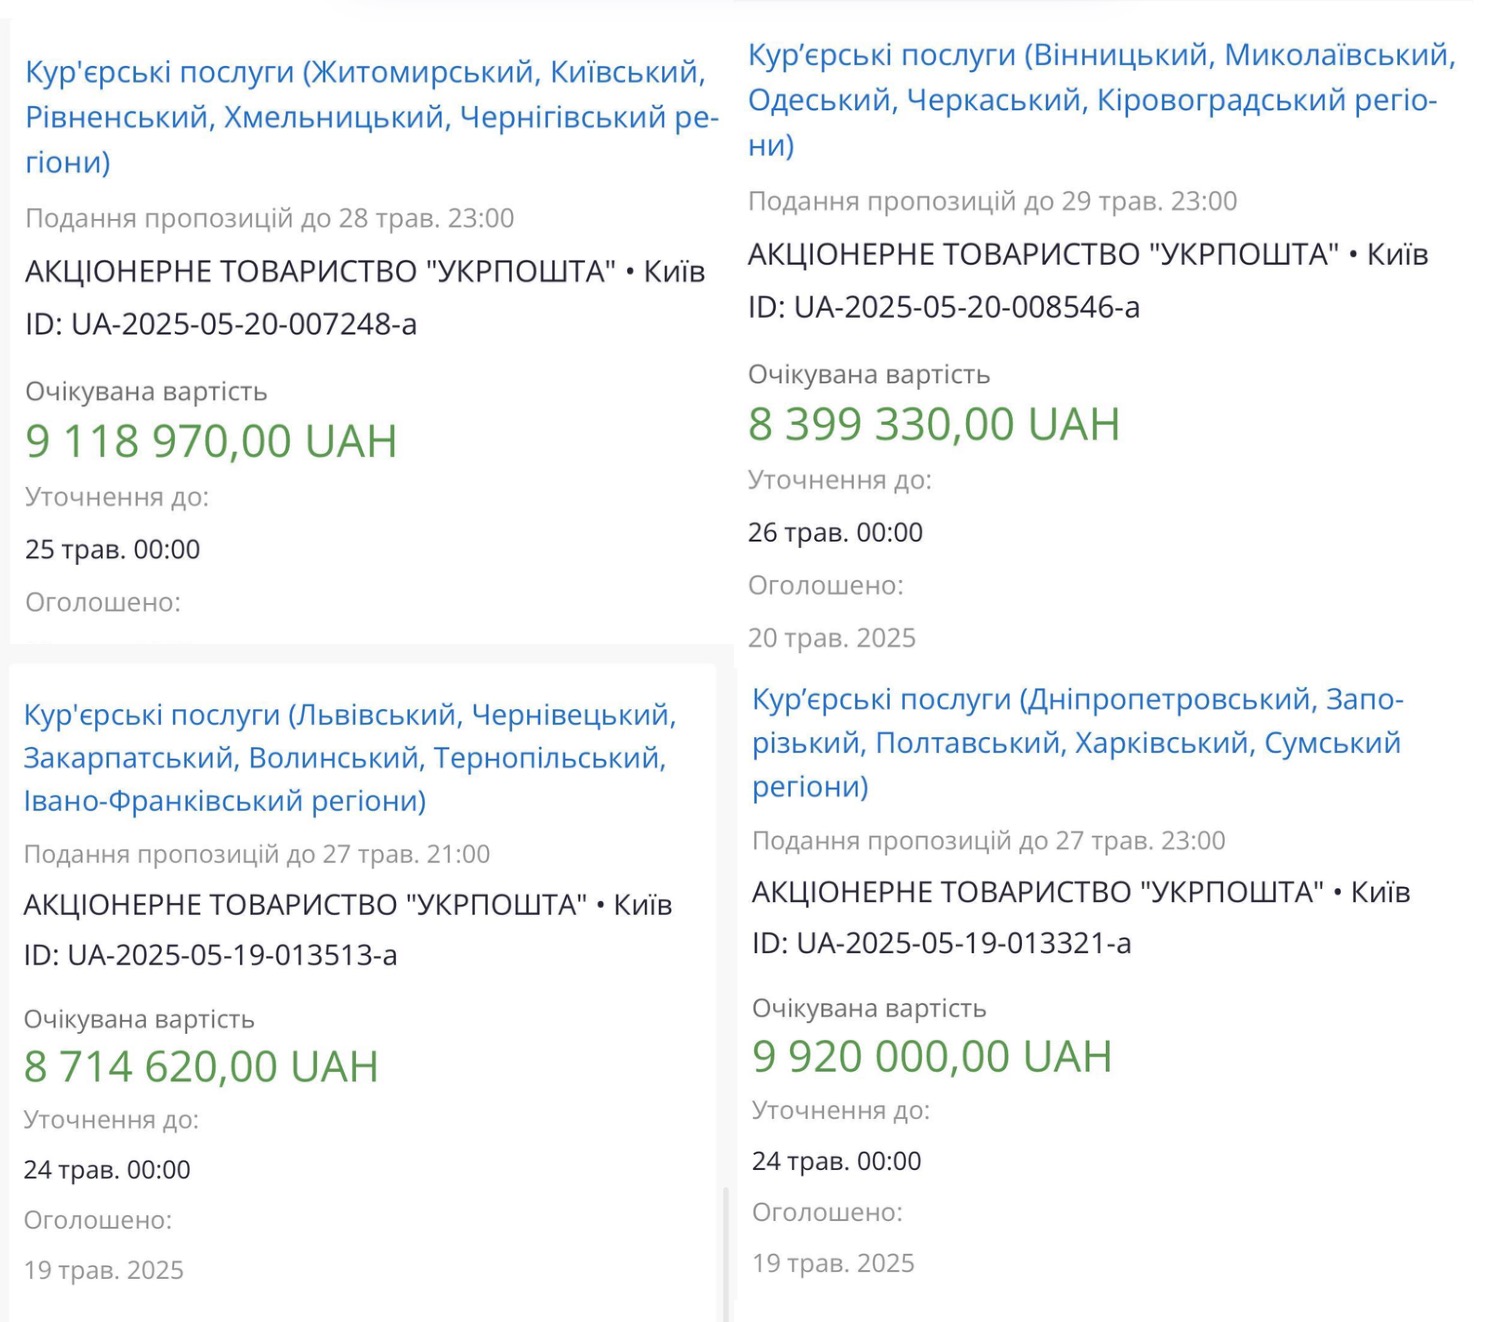The width and height of the screenshot is (1488, 1322).
Task: Click the announced date 20 трав. 2025
Action: click(831, 638)
